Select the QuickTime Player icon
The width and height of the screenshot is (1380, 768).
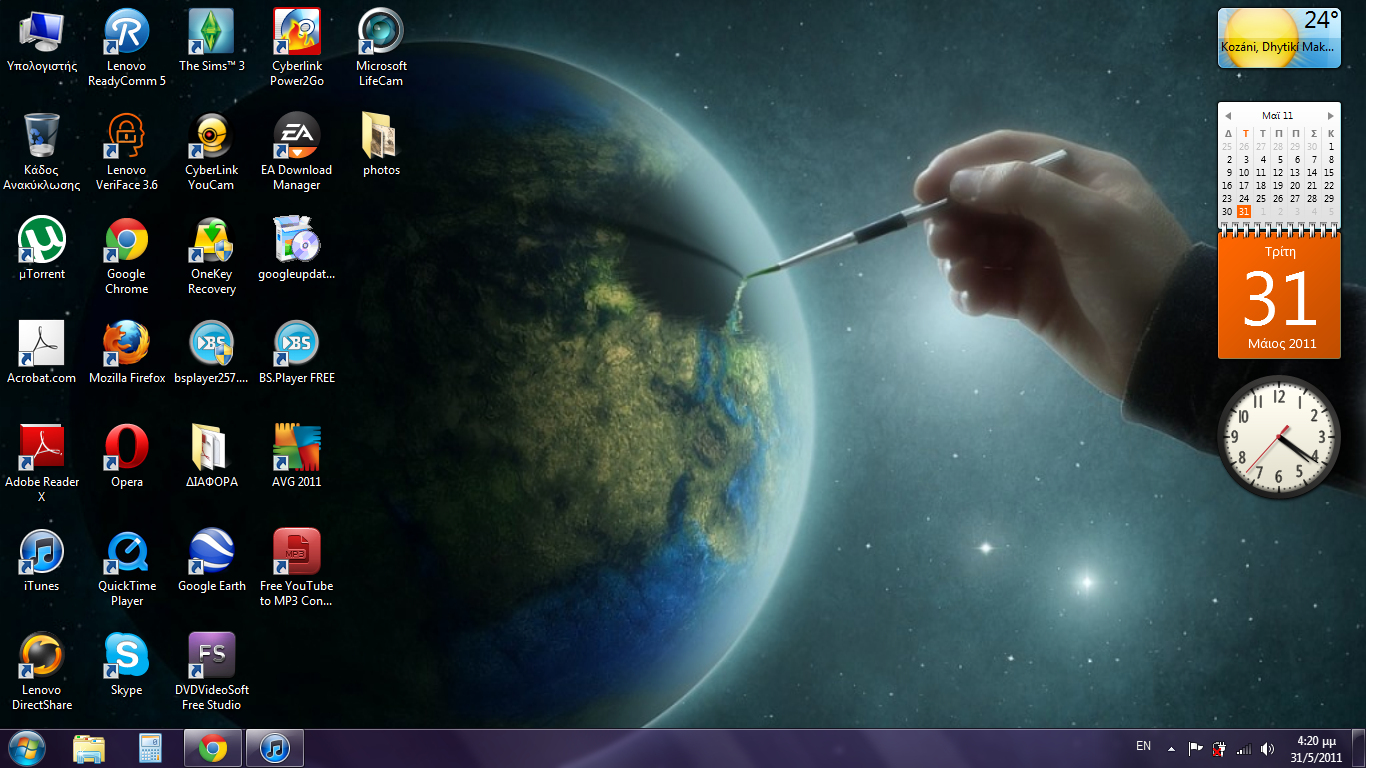127,568
